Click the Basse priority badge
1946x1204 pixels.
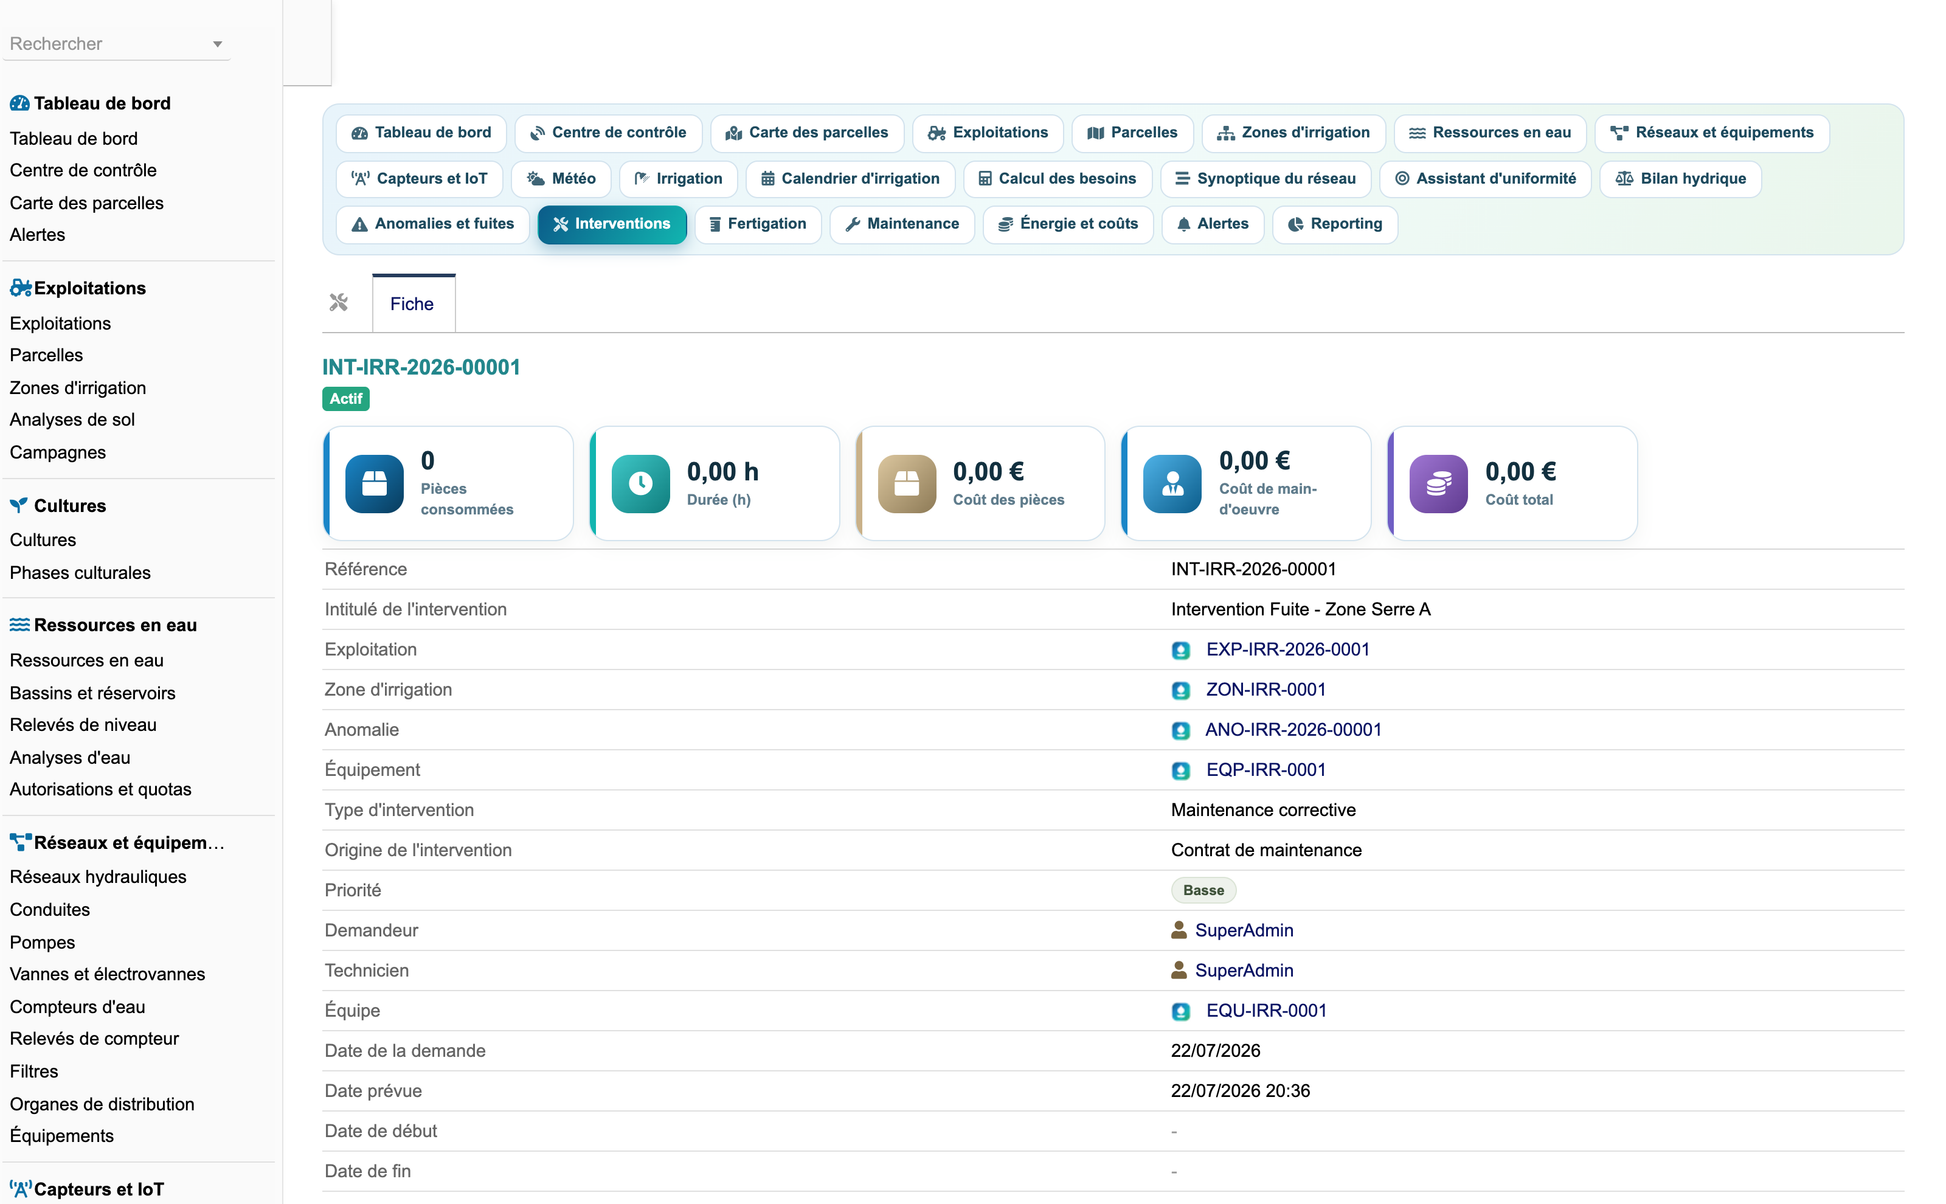tap(1204, 890)
